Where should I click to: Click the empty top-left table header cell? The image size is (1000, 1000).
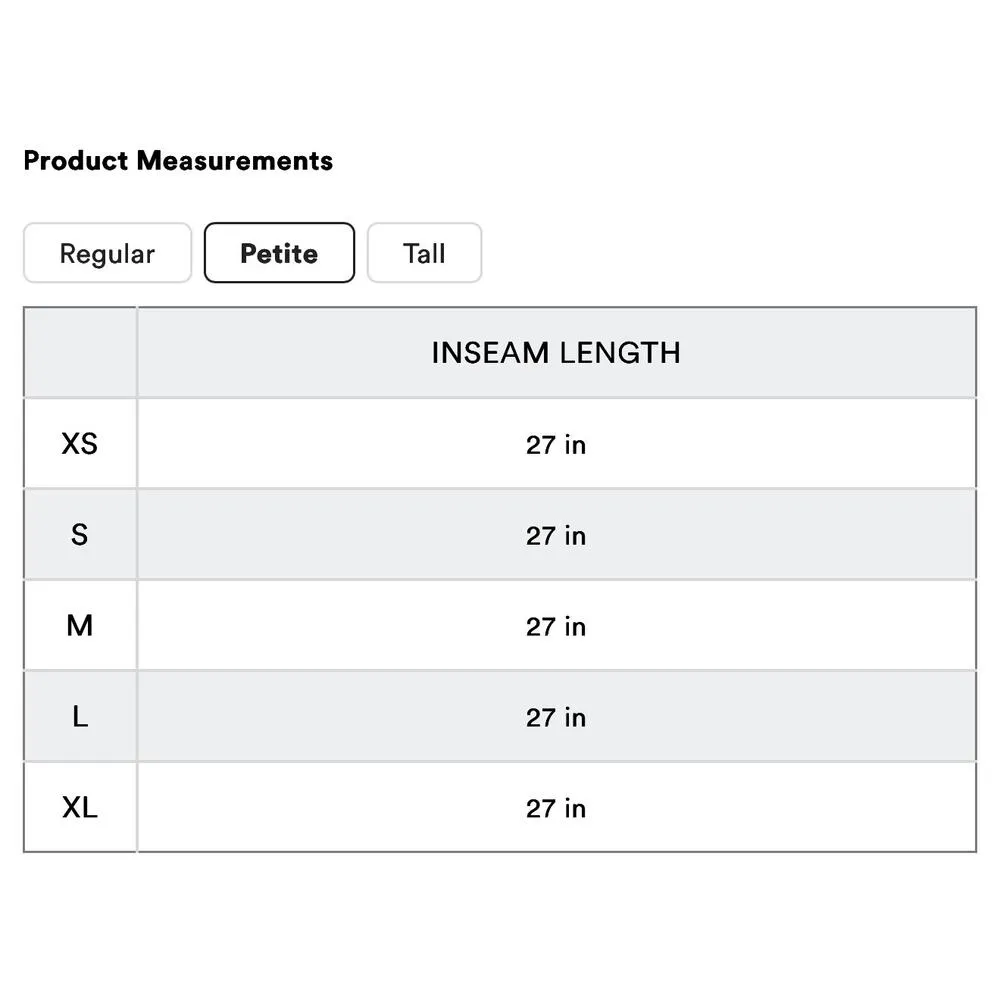(x=80, y=353)
